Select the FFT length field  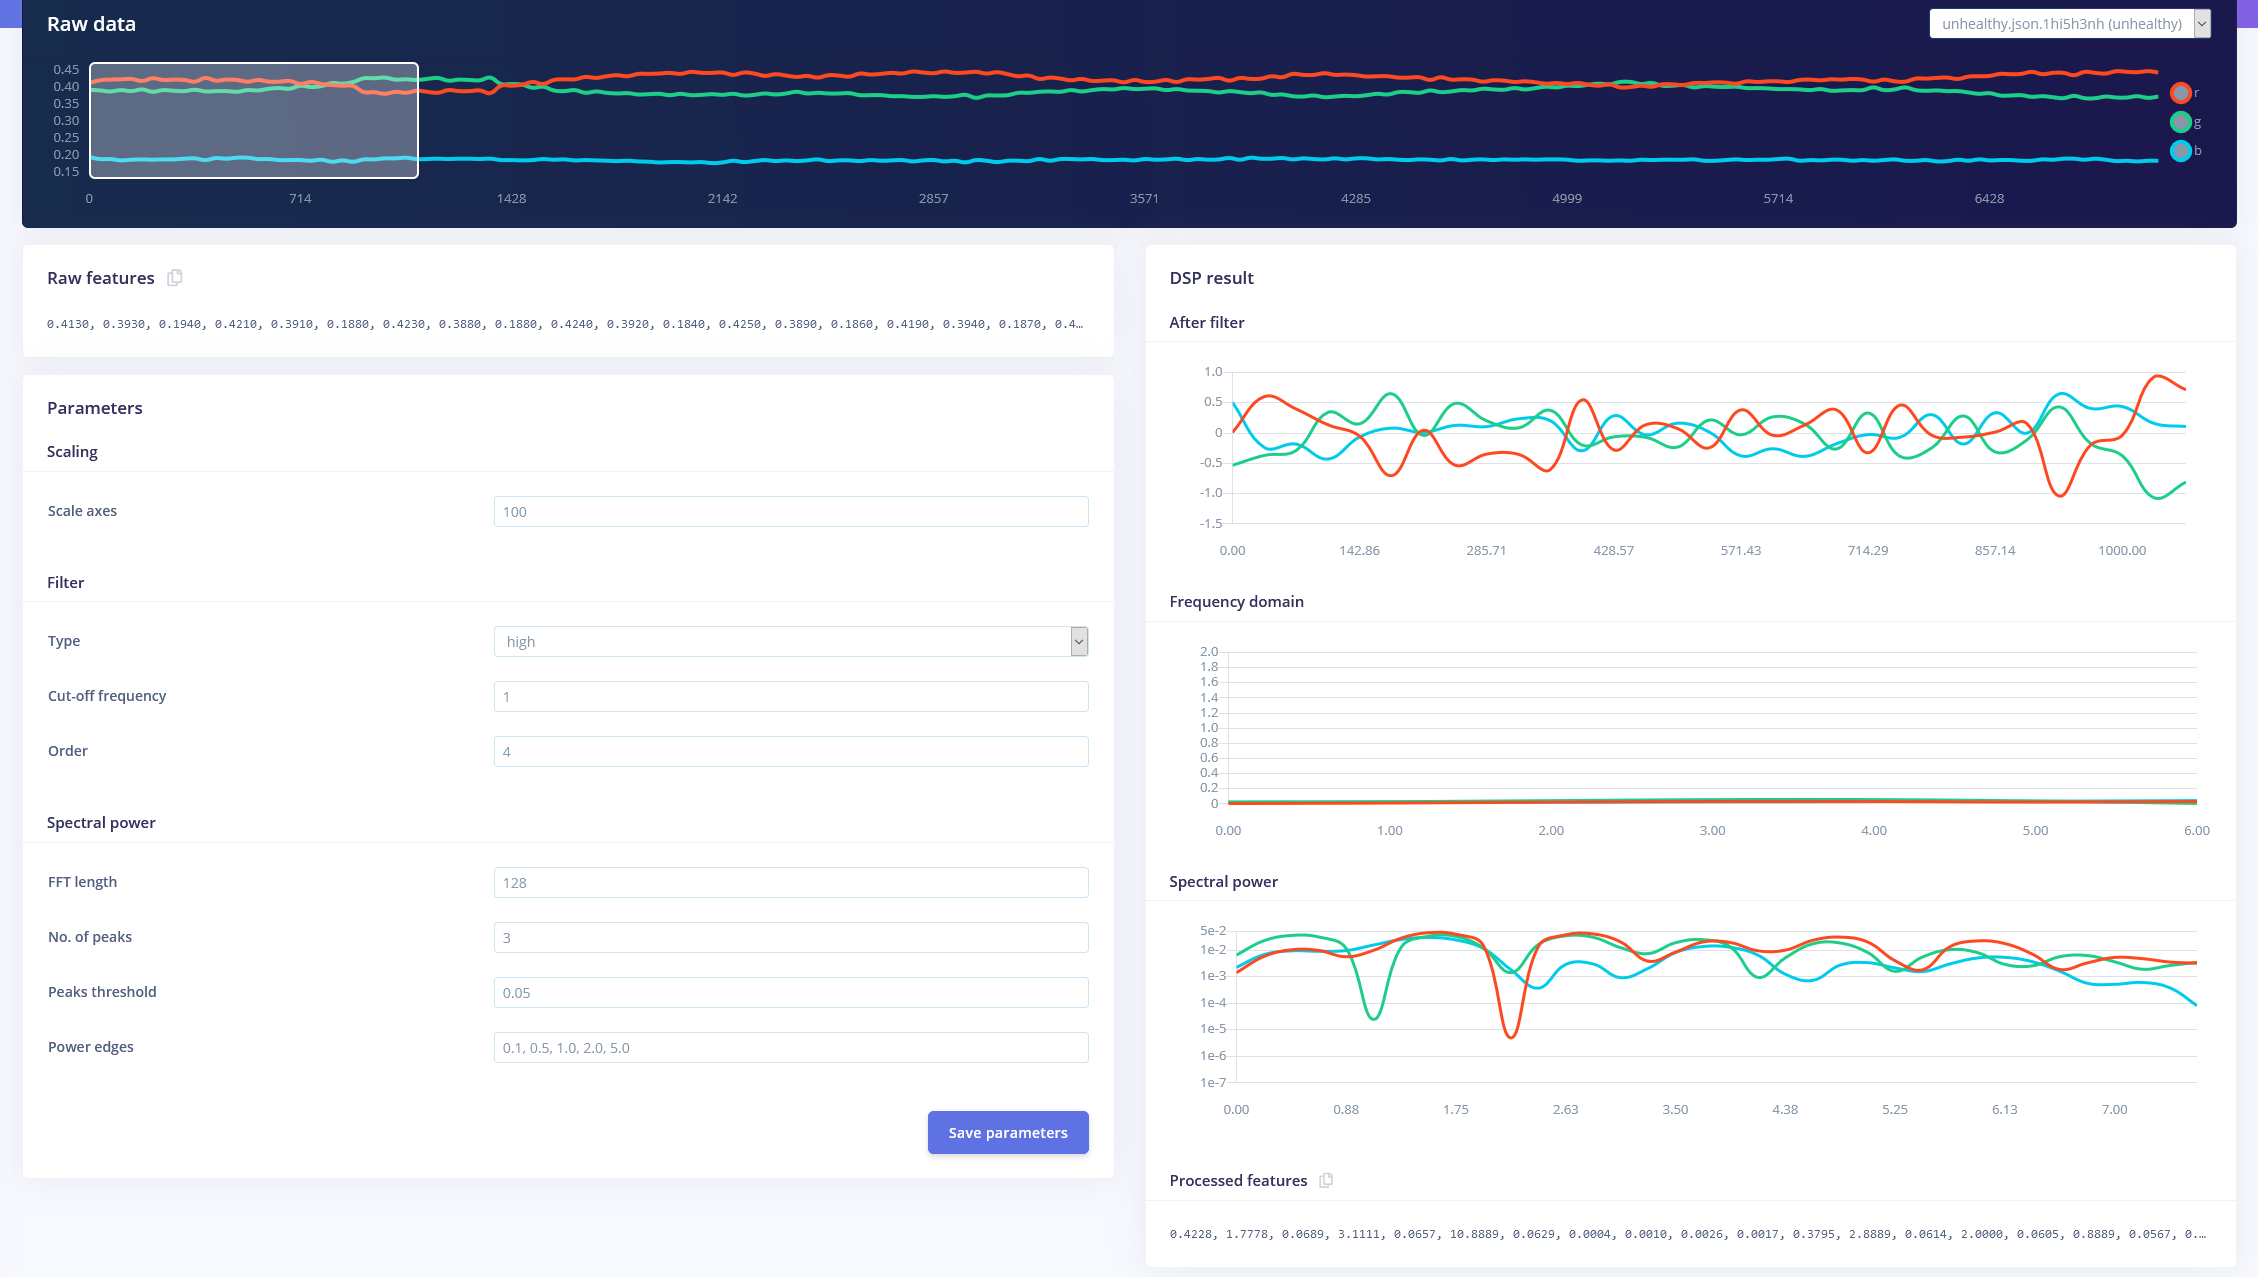(790, 883)
